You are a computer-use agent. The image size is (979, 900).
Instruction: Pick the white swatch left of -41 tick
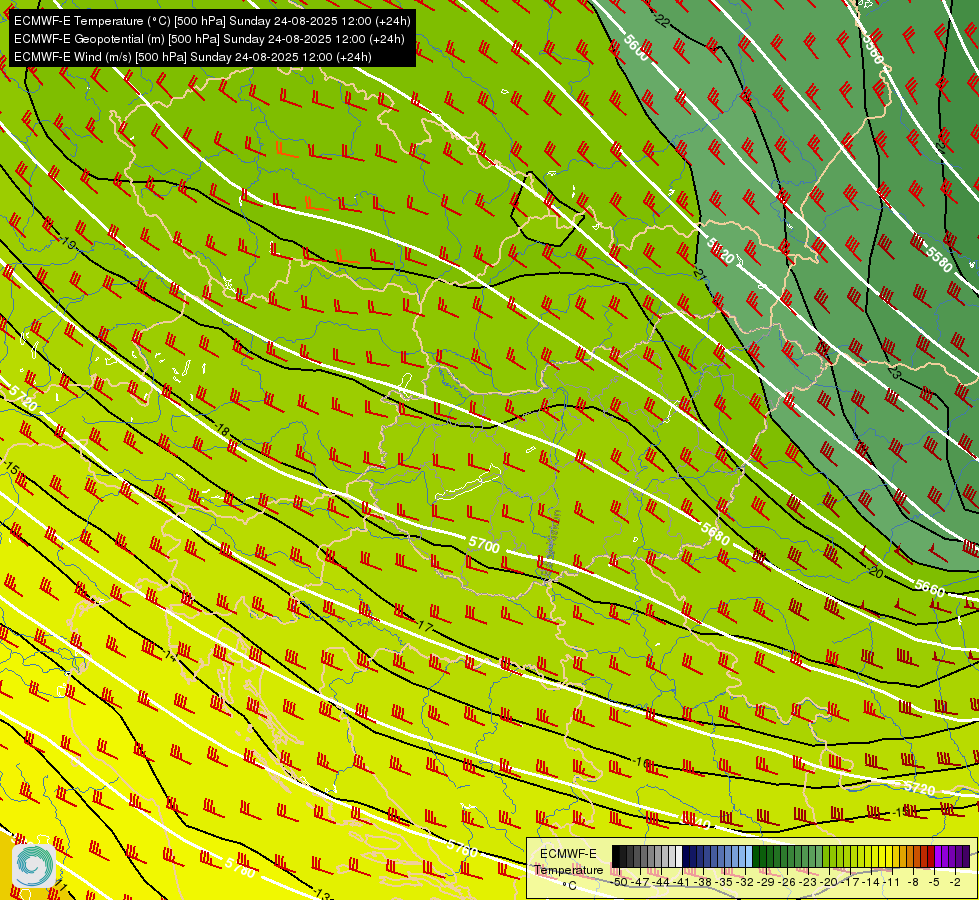click(679, 856)
